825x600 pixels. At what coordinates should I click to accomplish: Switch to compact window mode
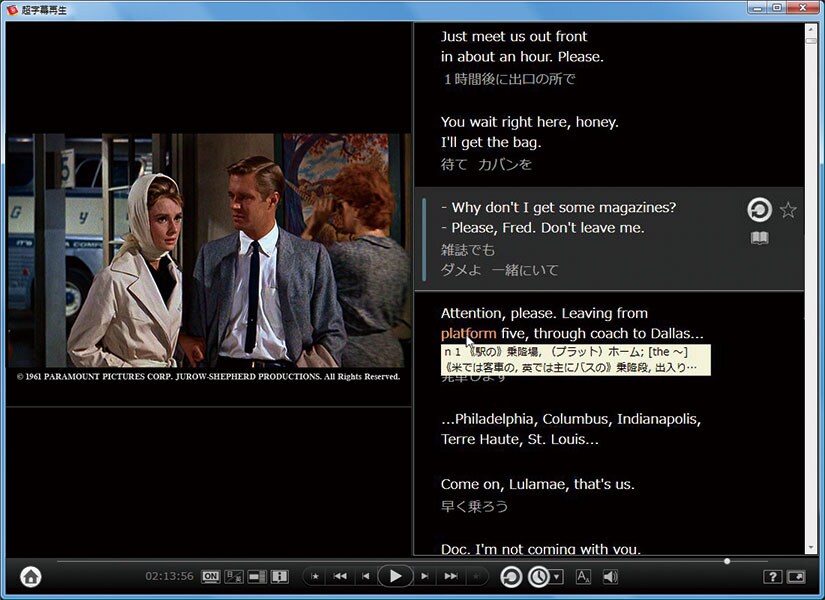796,577
